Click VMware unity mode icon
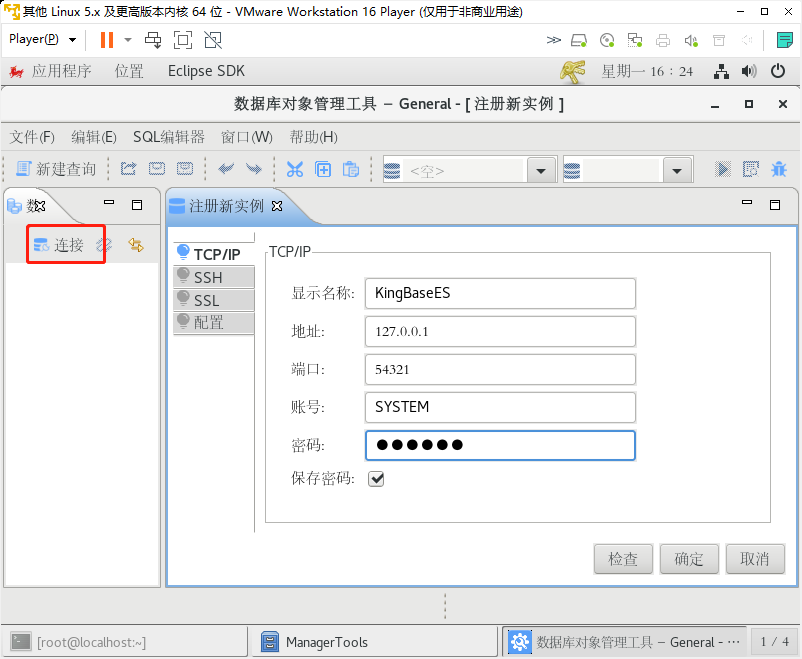 [x=213, y=39]
